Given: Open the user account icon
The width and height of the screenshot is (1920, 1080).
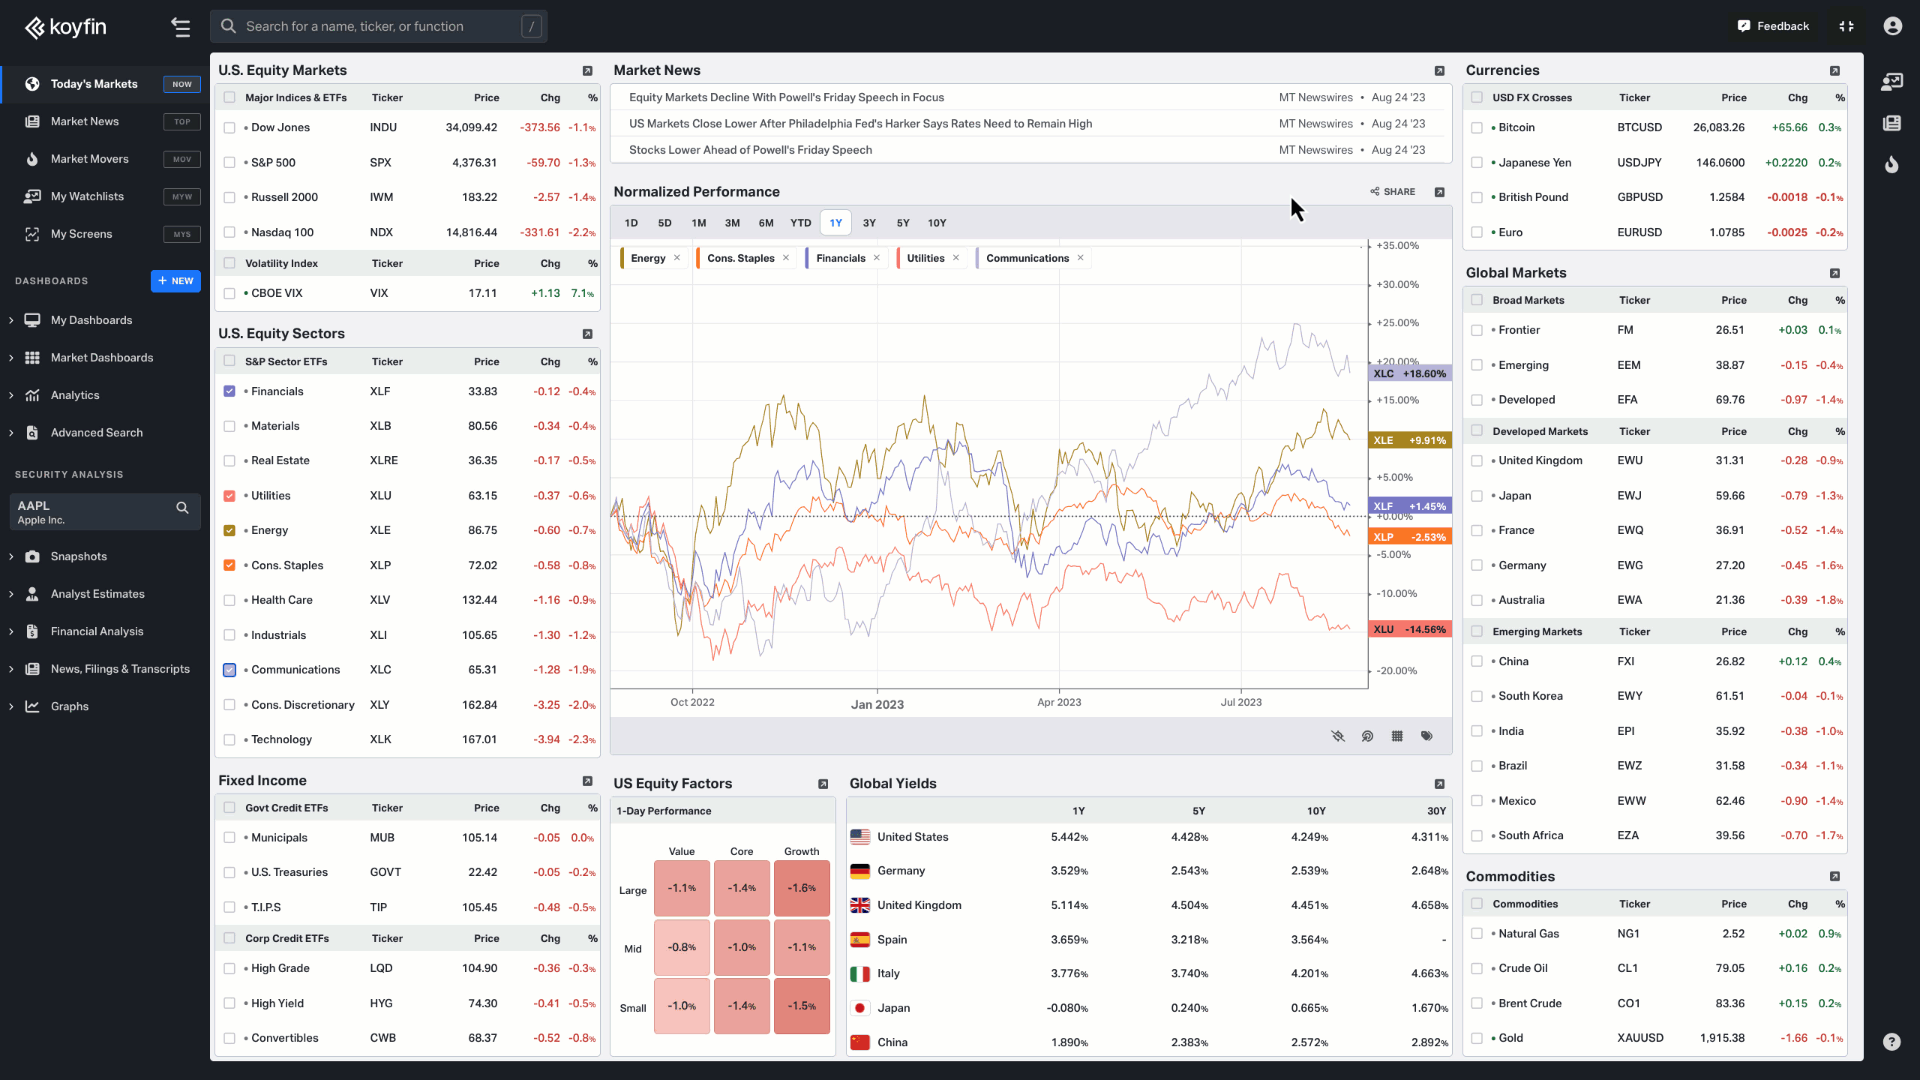Looking at the screenshot, I should click(x=1892, y=26).
